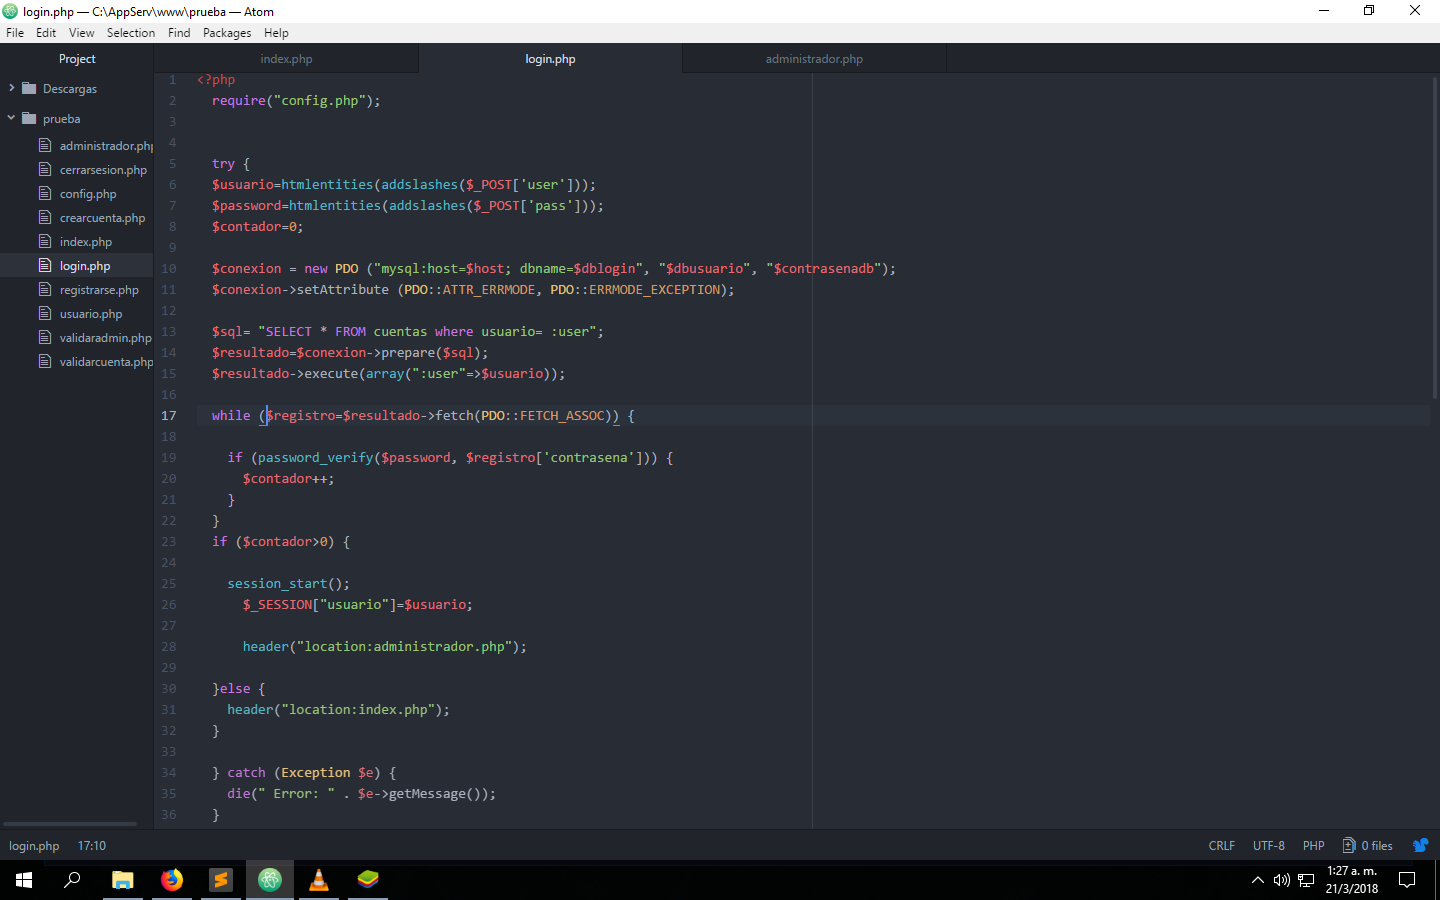This screenshot has width=1440, height=900.
Task: Open Windows taskbar search
Action: tap(72, 880)
